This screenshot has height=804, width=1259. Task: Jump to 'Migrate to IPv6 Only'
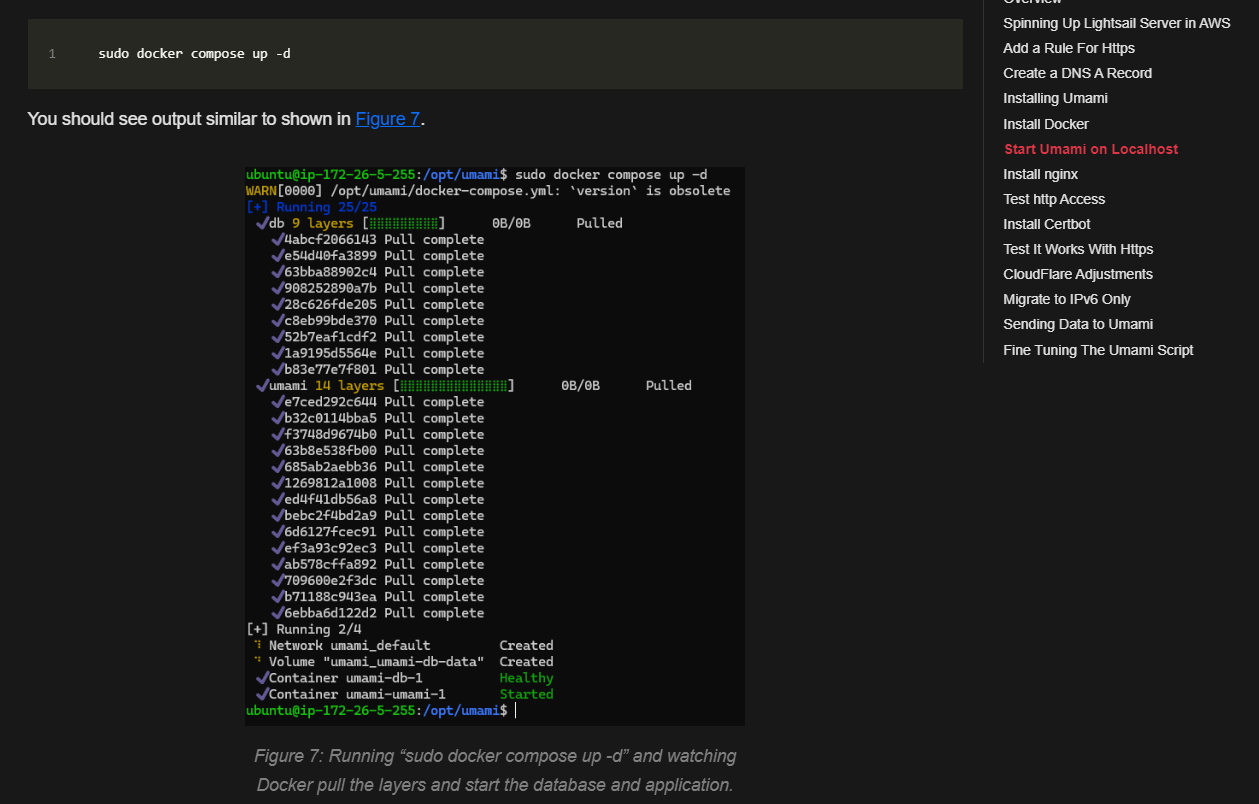[x=1066, y=299]
